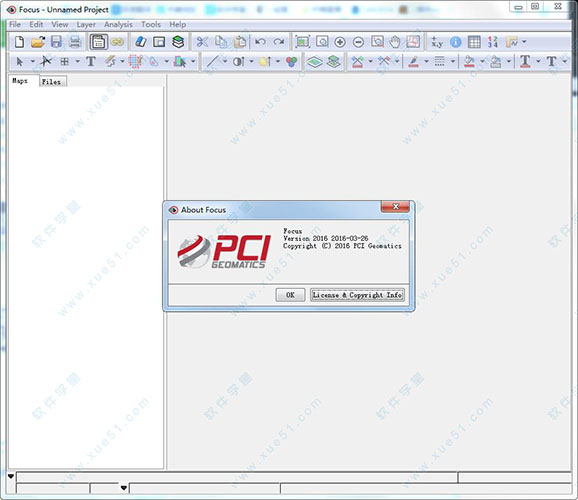578x500 pixels.
Task: Expand the contrast enhancement dropdown
Action: [251, 61]
